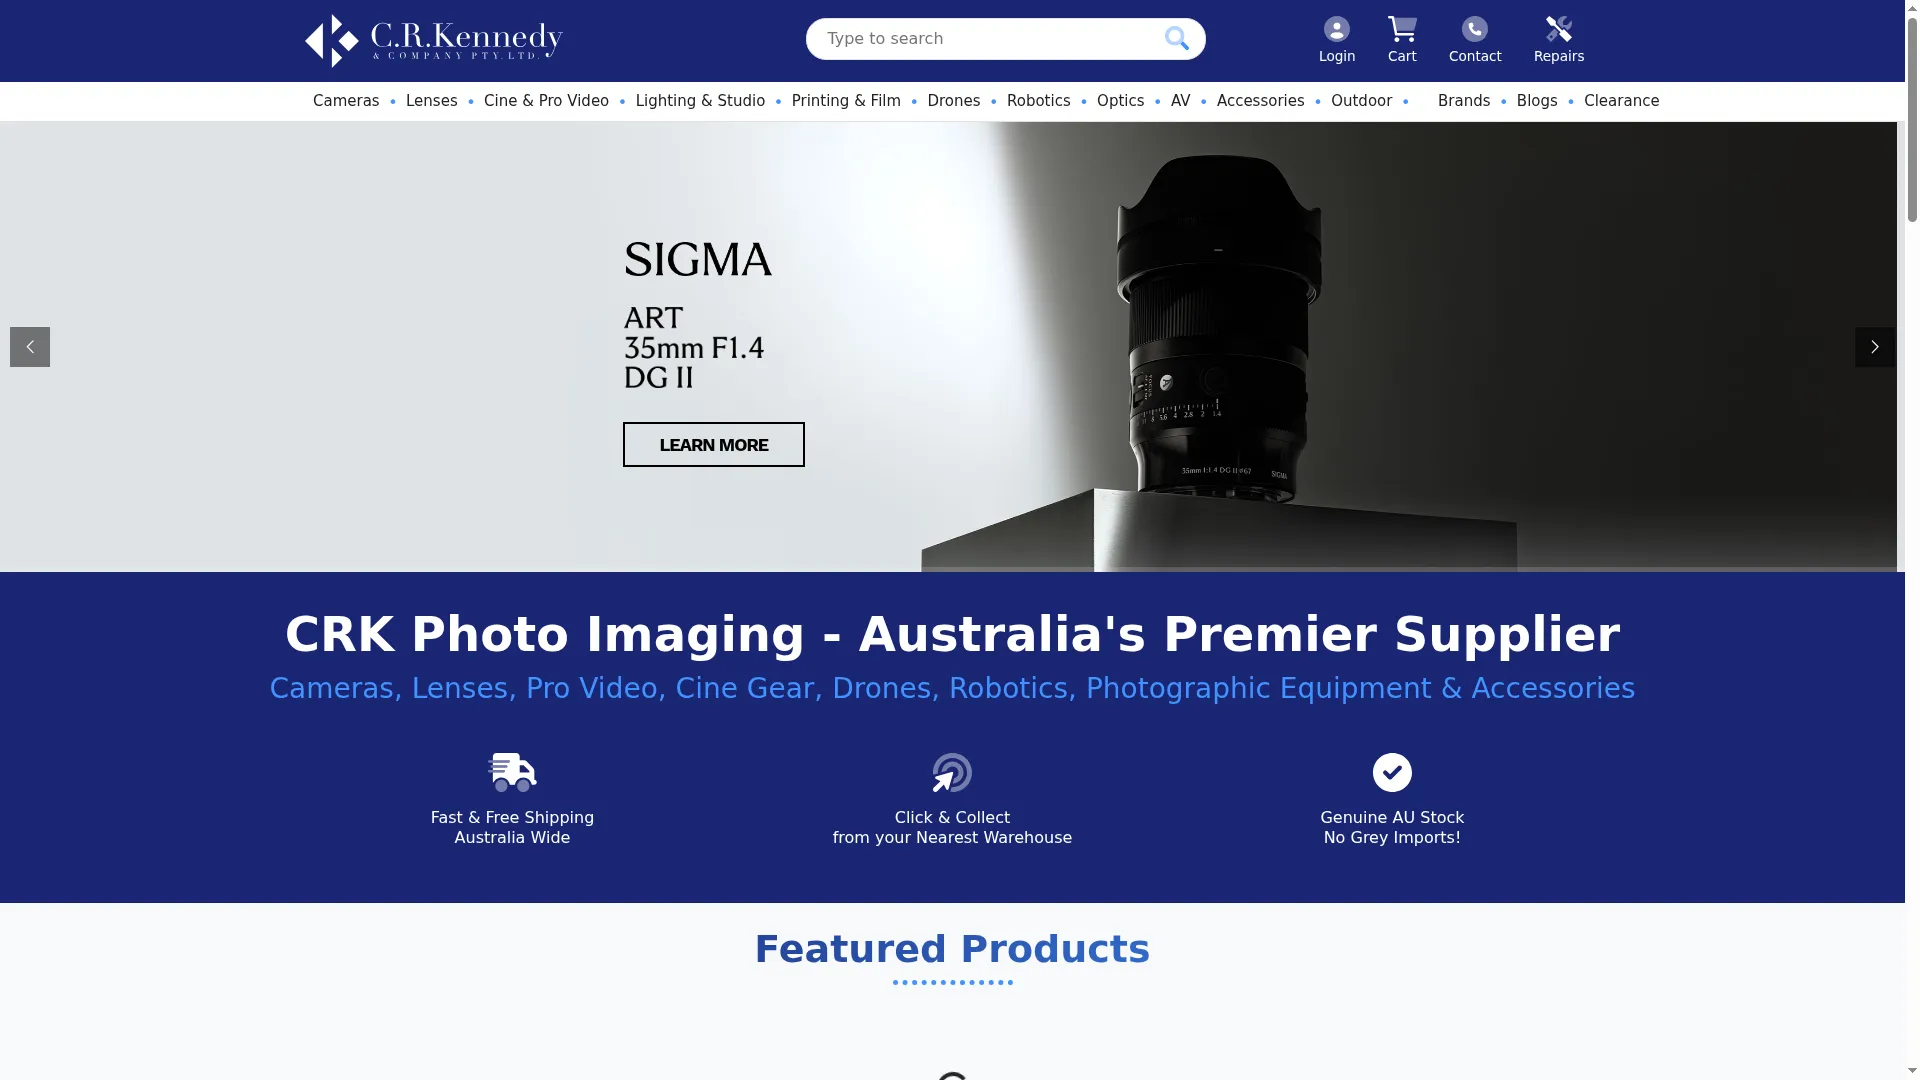1920x1080 pixels.
Task: Click the Contact phone icon
Action: pyautogui.click(x=1475, y=29)
